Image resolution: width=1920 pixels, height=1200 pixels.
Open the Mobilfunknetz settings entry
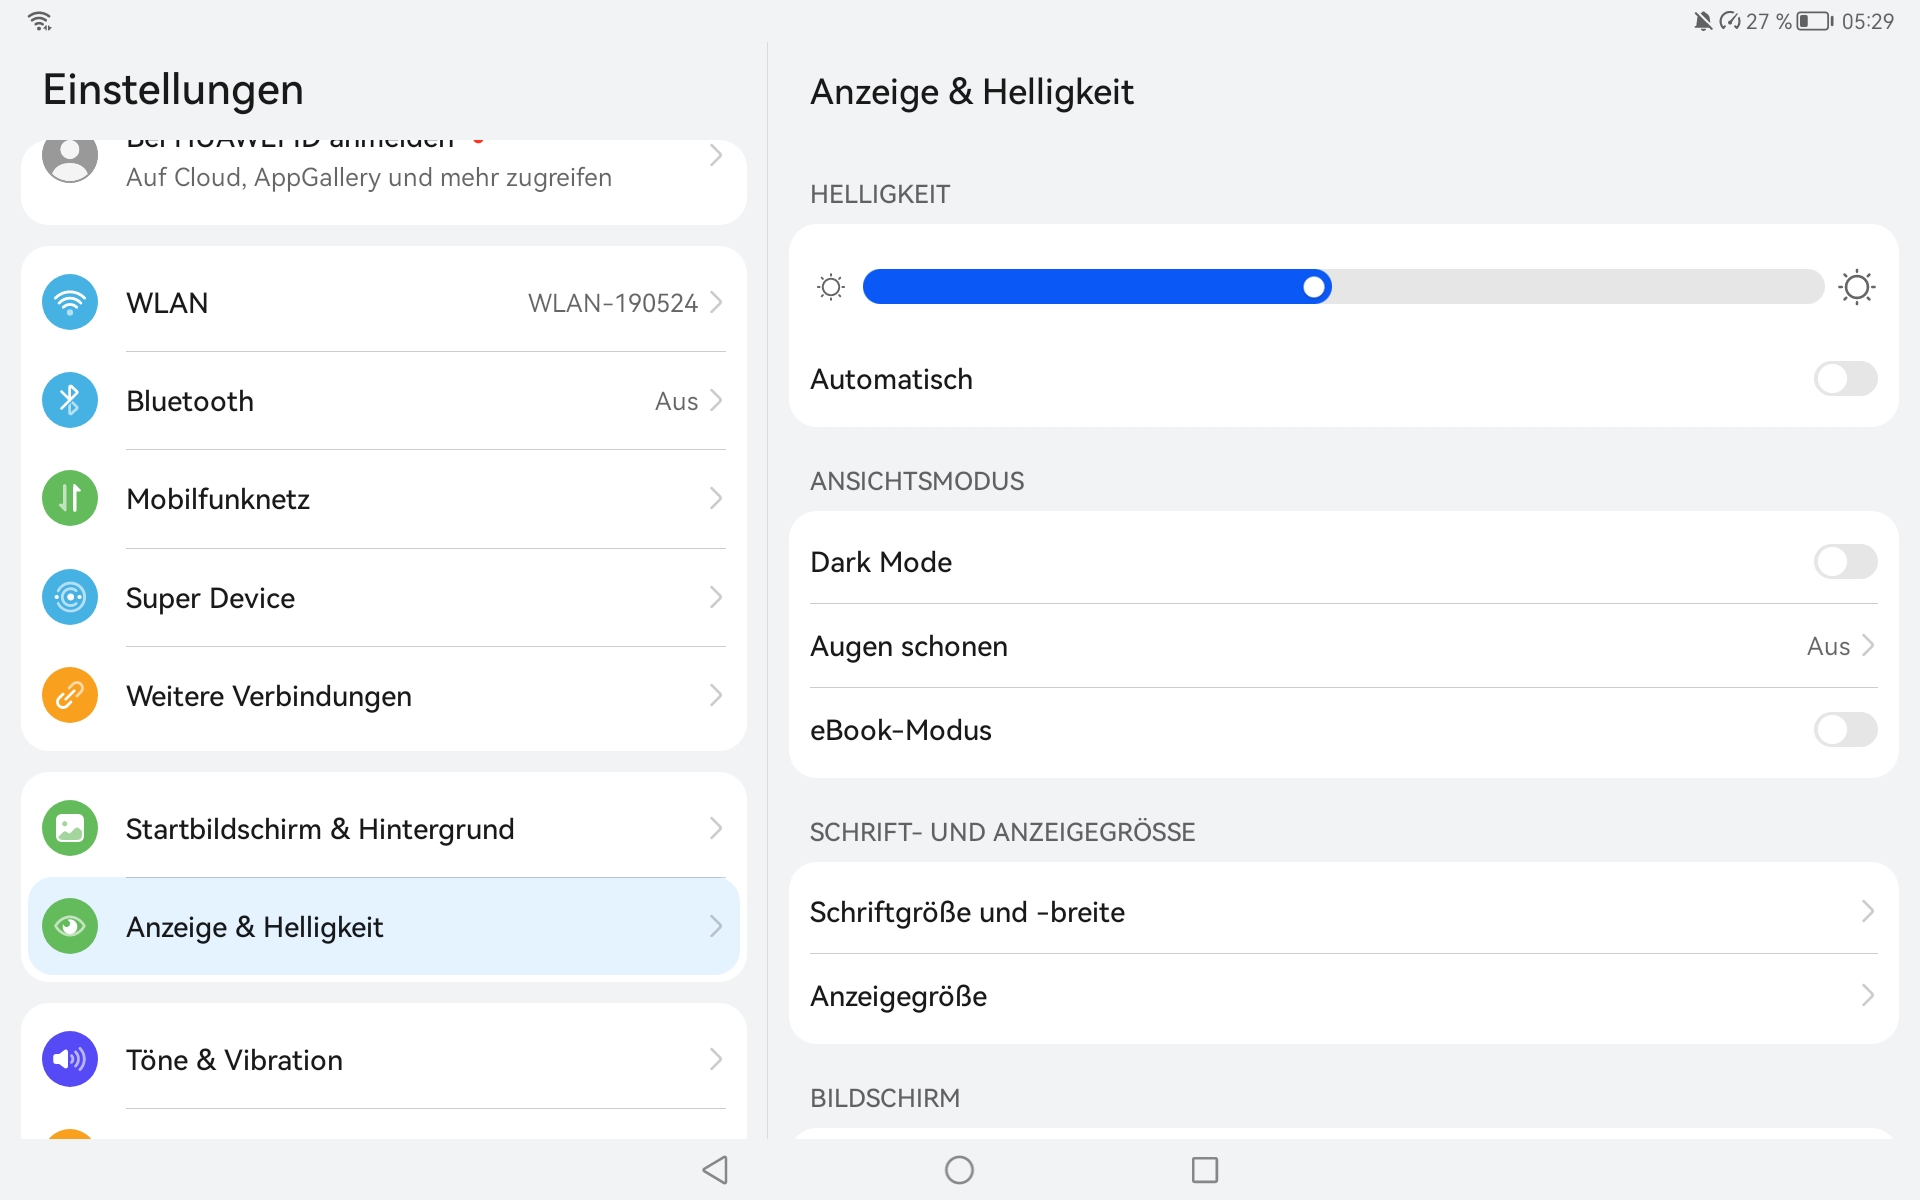(x=218, y=499)
